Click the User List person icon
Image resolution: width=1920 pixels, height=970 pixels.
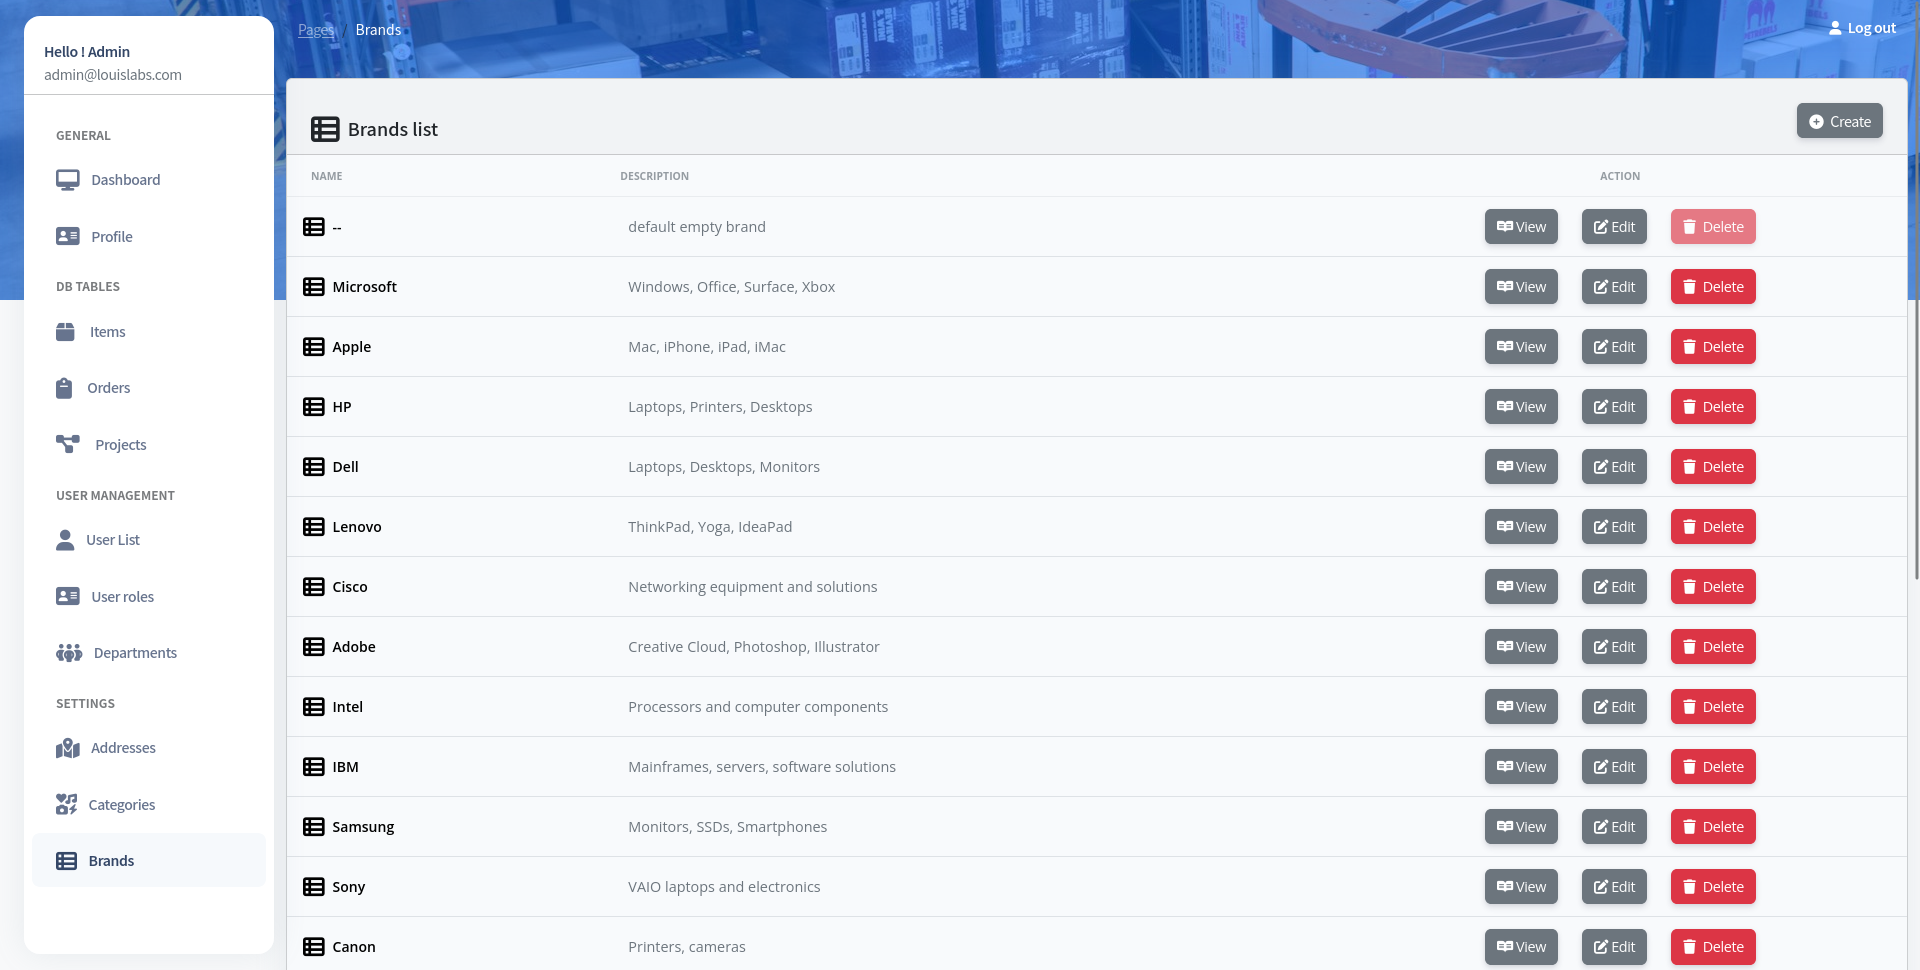[65, 540]
